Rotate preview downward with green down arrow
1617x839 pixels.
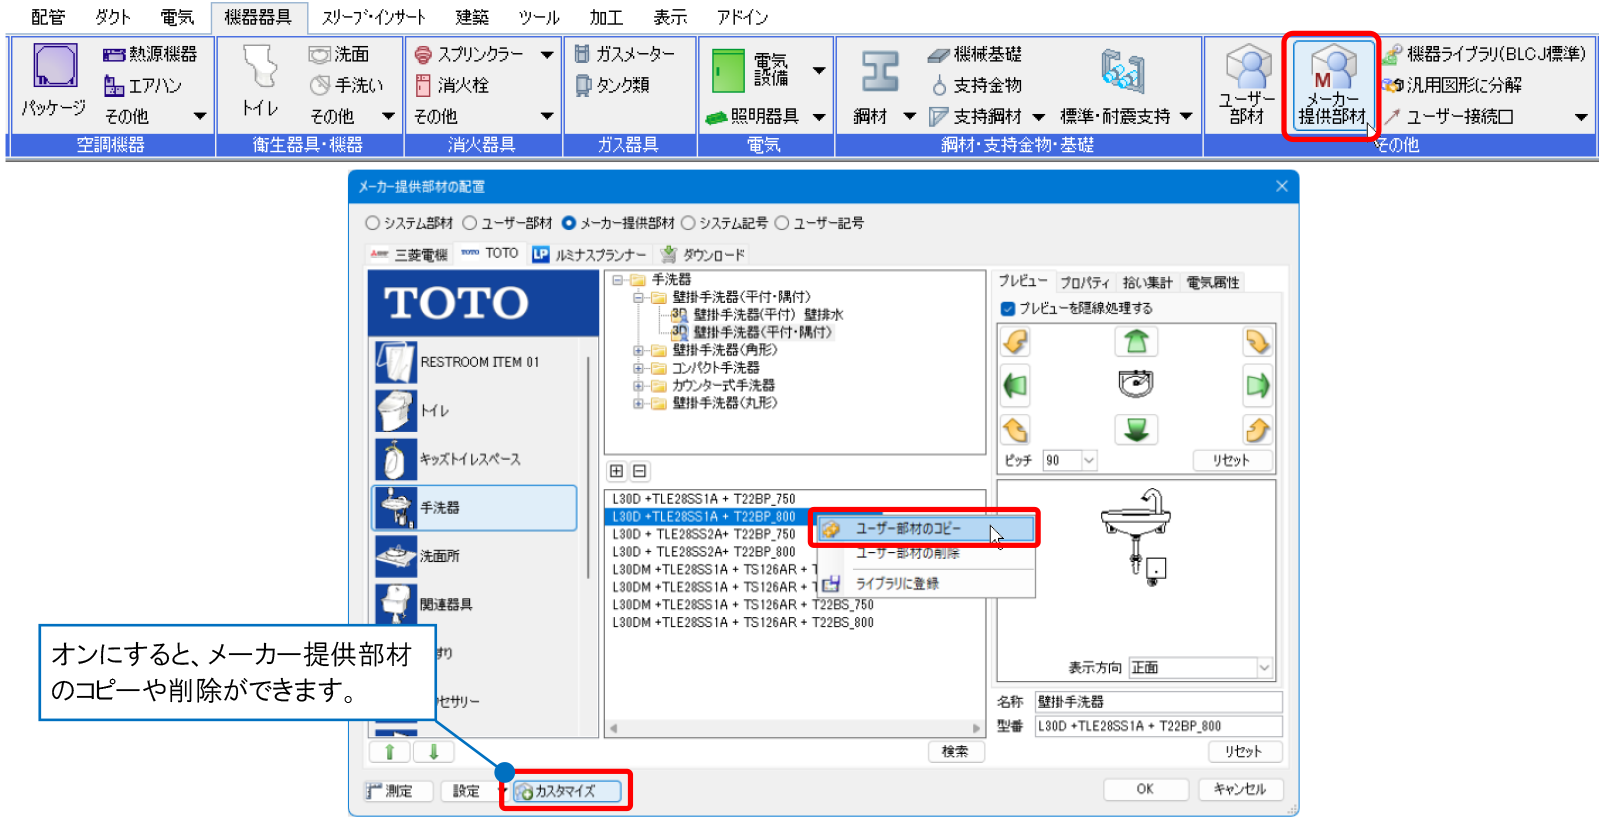click(1136, 430)
